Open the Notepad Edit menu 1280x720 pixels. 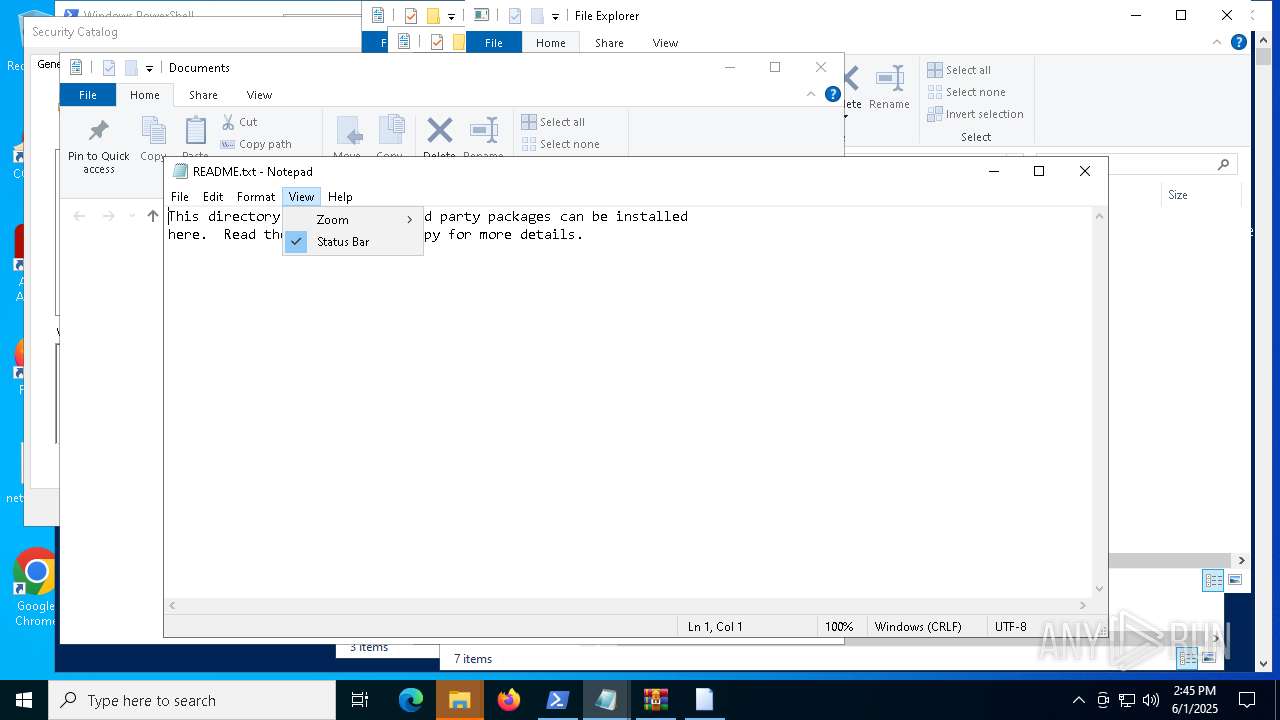(213, 197)
